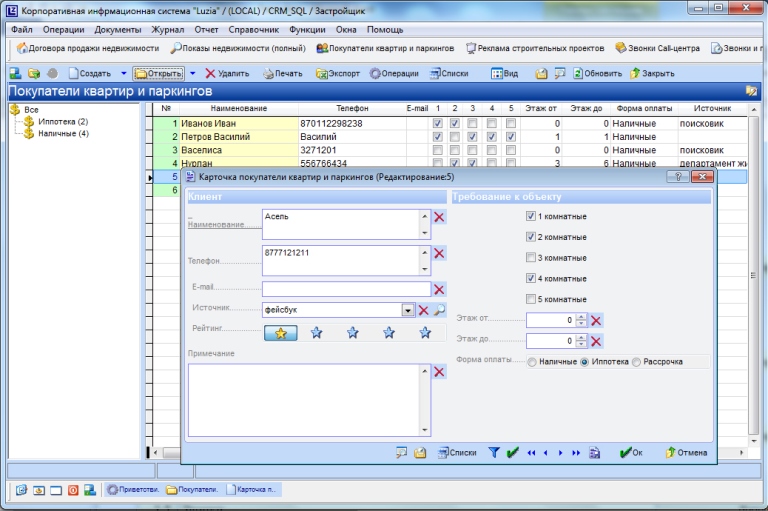Increase the Этаж от spinner value
768x511 pixels.
point(581,318)
